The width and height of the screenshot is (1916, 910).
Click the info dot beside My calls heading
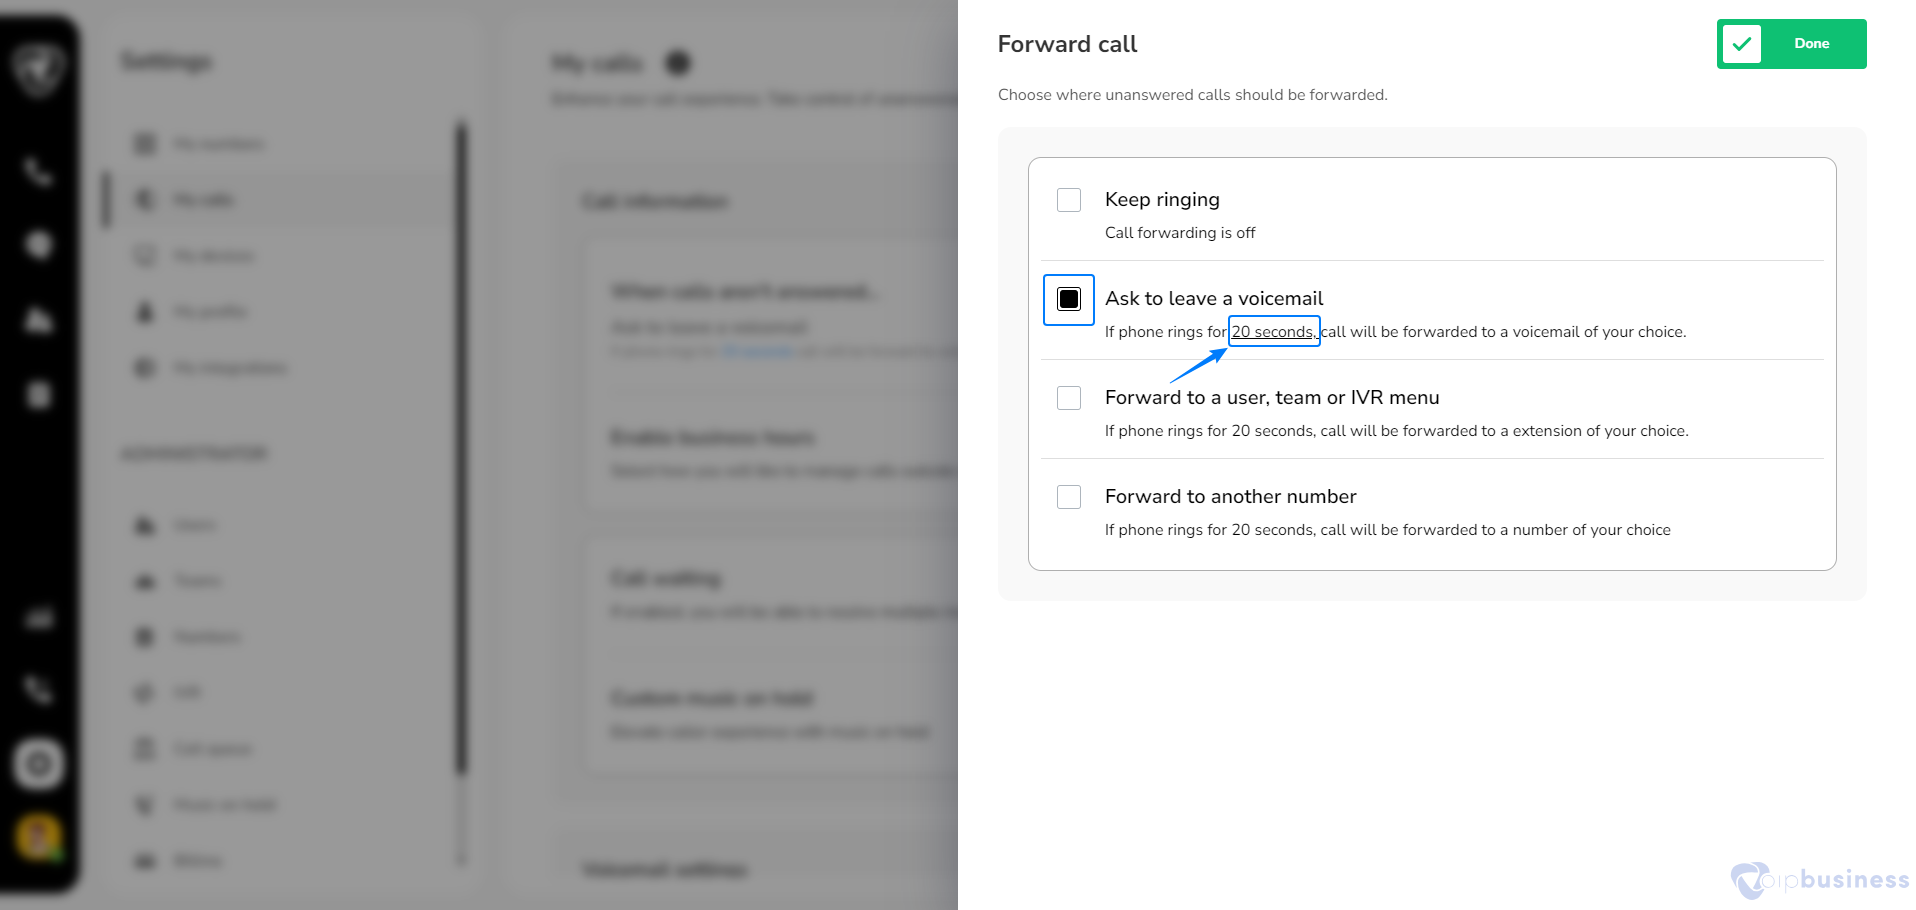(678, 64)
